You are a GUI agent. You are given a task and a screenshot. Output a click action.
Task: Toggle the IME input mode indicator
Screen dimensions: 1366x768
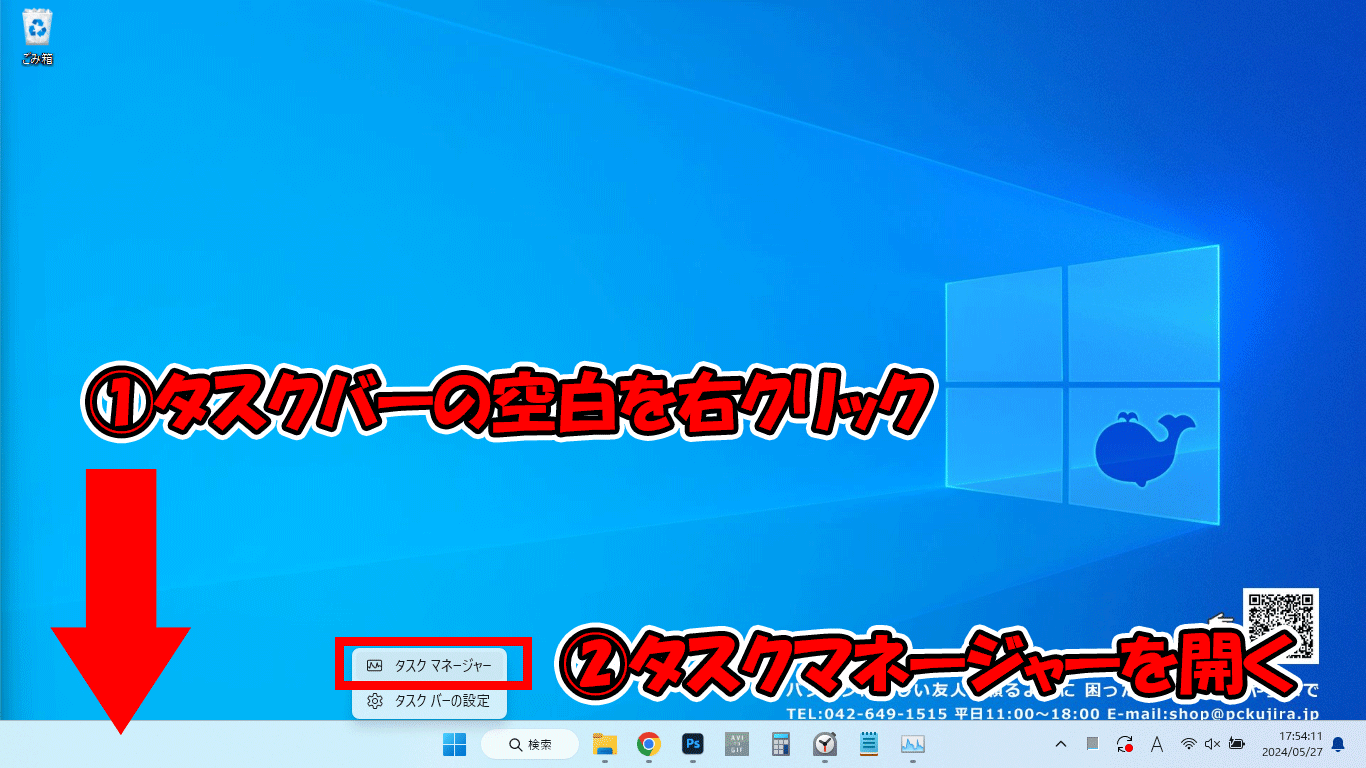point(1157,744)
